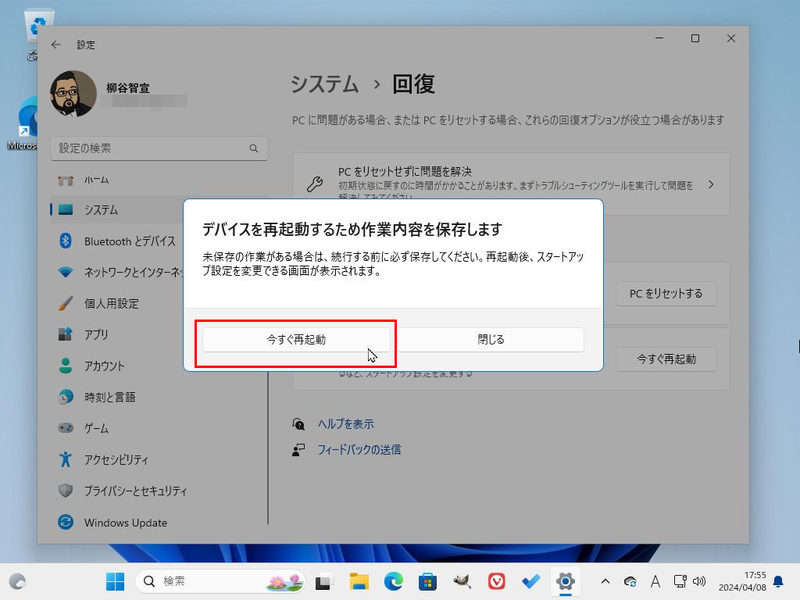This screenshot has width=800, height=600.
Task: Click 今すぐ再起動 in the dialog
Action: (x=296, y=340)
